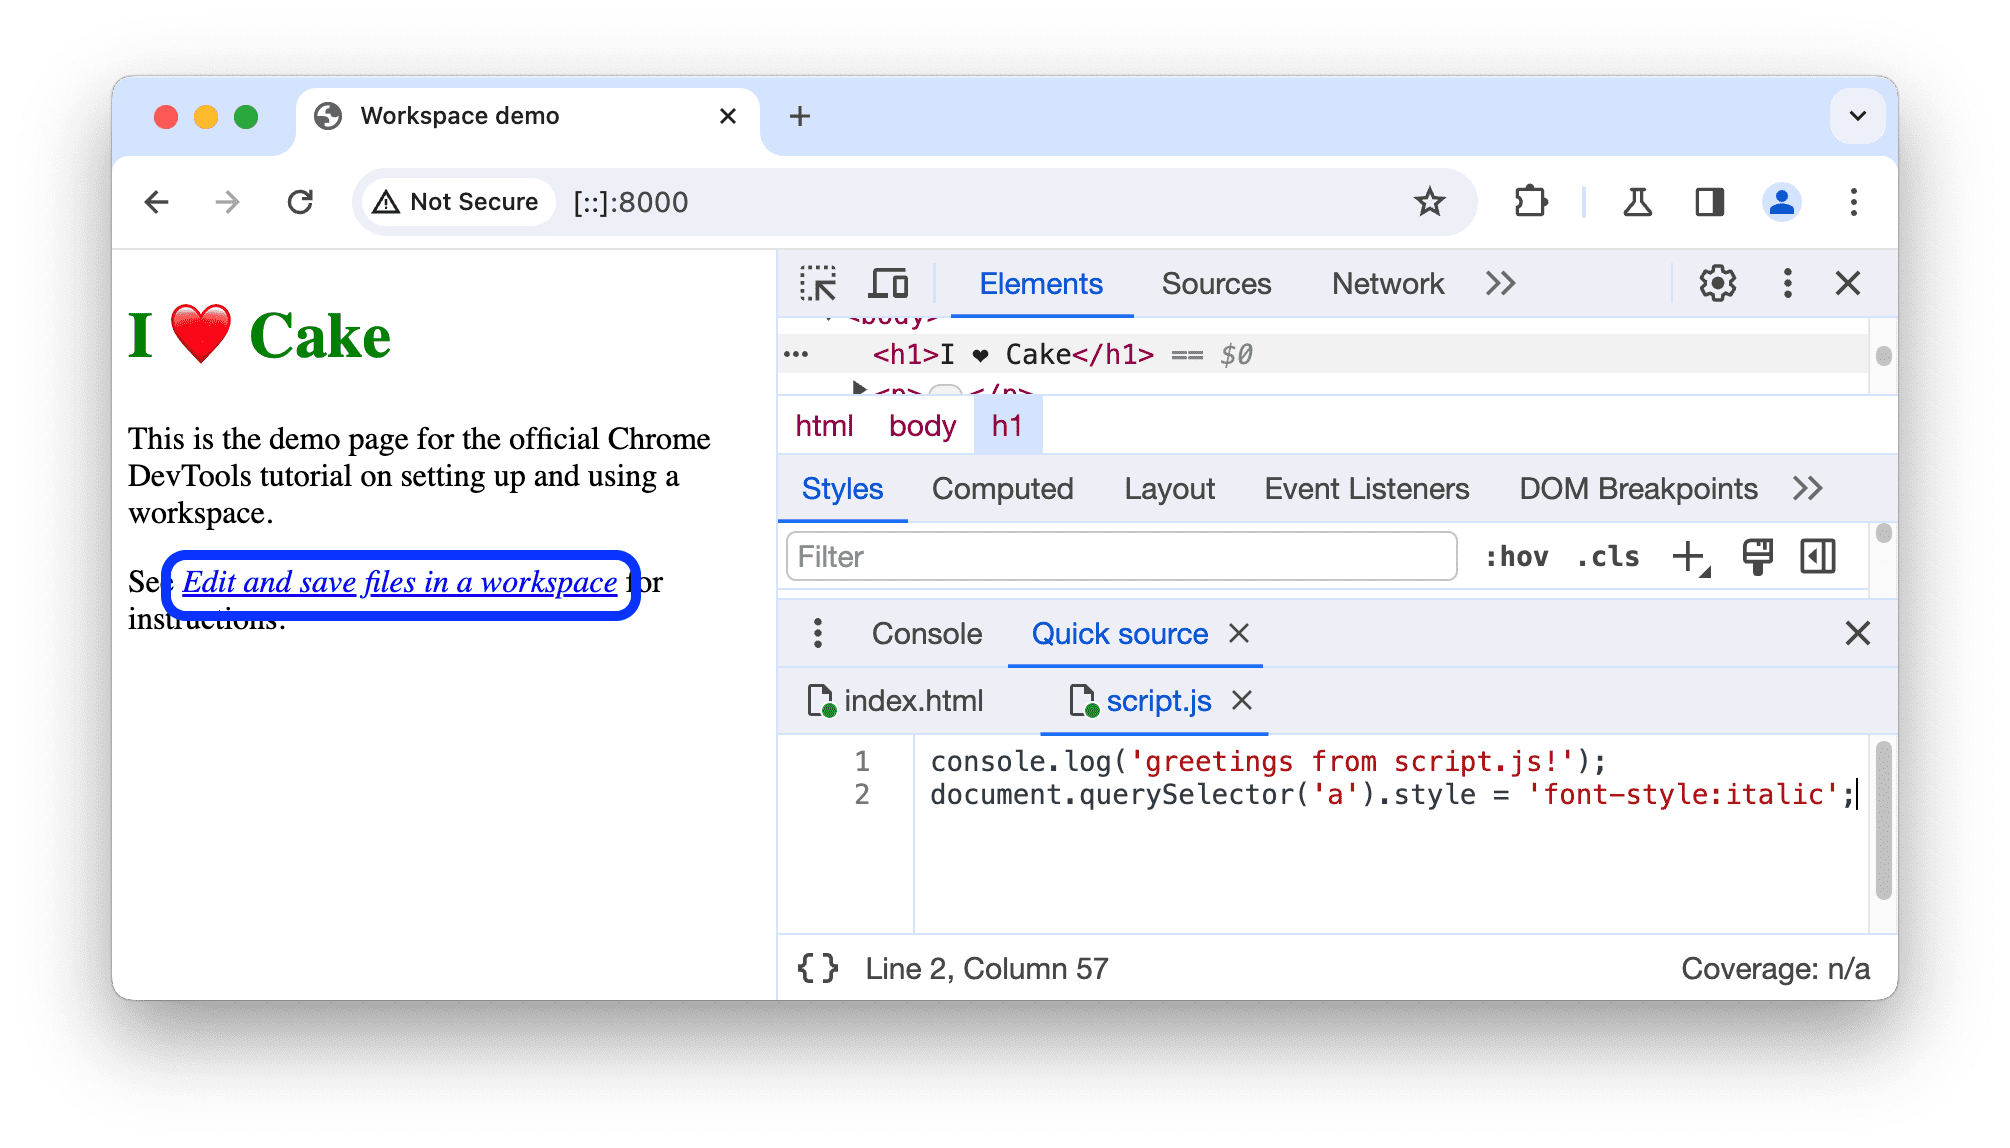Click the Elements panel tab

[x=1040, y=284]
